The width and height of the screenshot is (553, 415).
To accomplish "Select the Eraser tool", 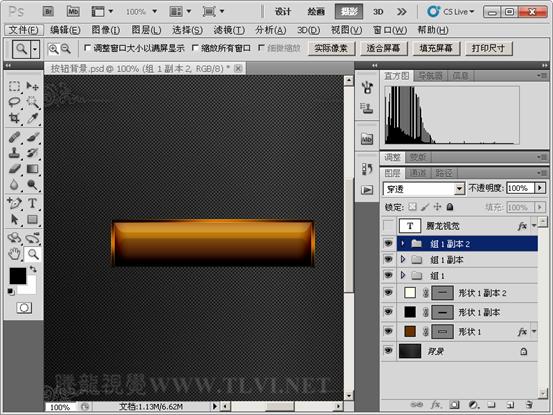I will [x=14, y=169].
